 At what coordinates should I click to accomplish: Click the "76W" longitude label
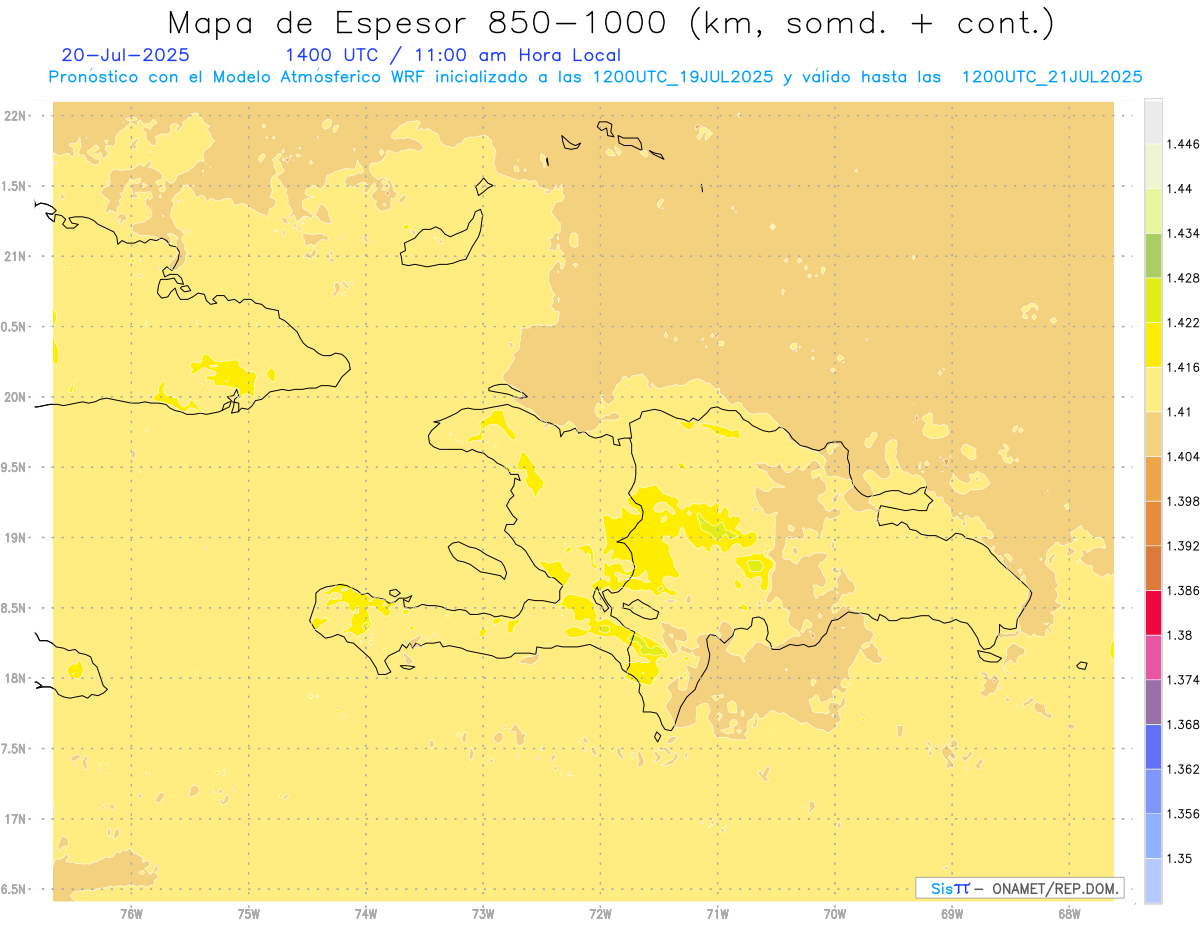[x=131, y=914]
